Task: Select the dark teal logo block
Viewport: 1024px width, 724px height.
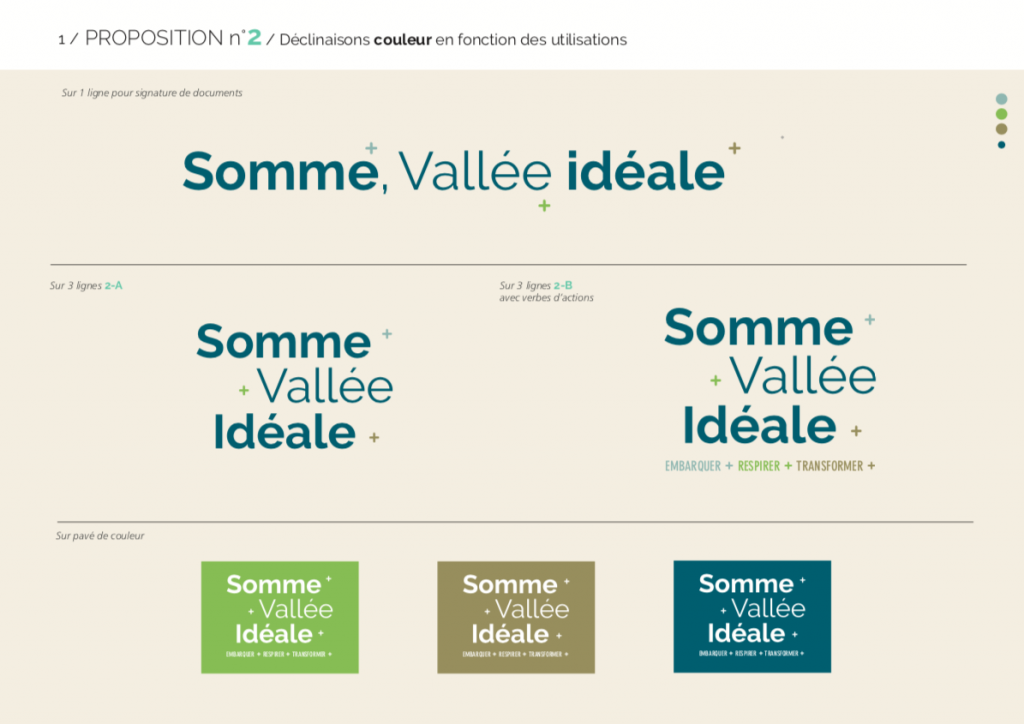Action: 752,616
